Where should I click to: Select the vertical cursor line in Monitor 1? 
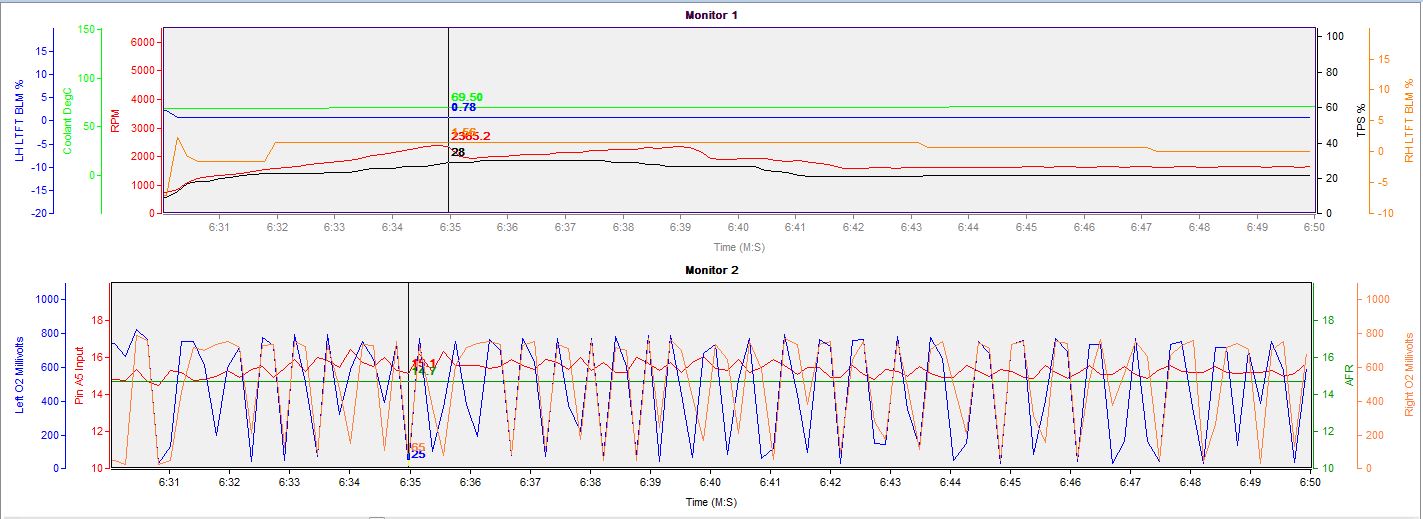[449, 120]
